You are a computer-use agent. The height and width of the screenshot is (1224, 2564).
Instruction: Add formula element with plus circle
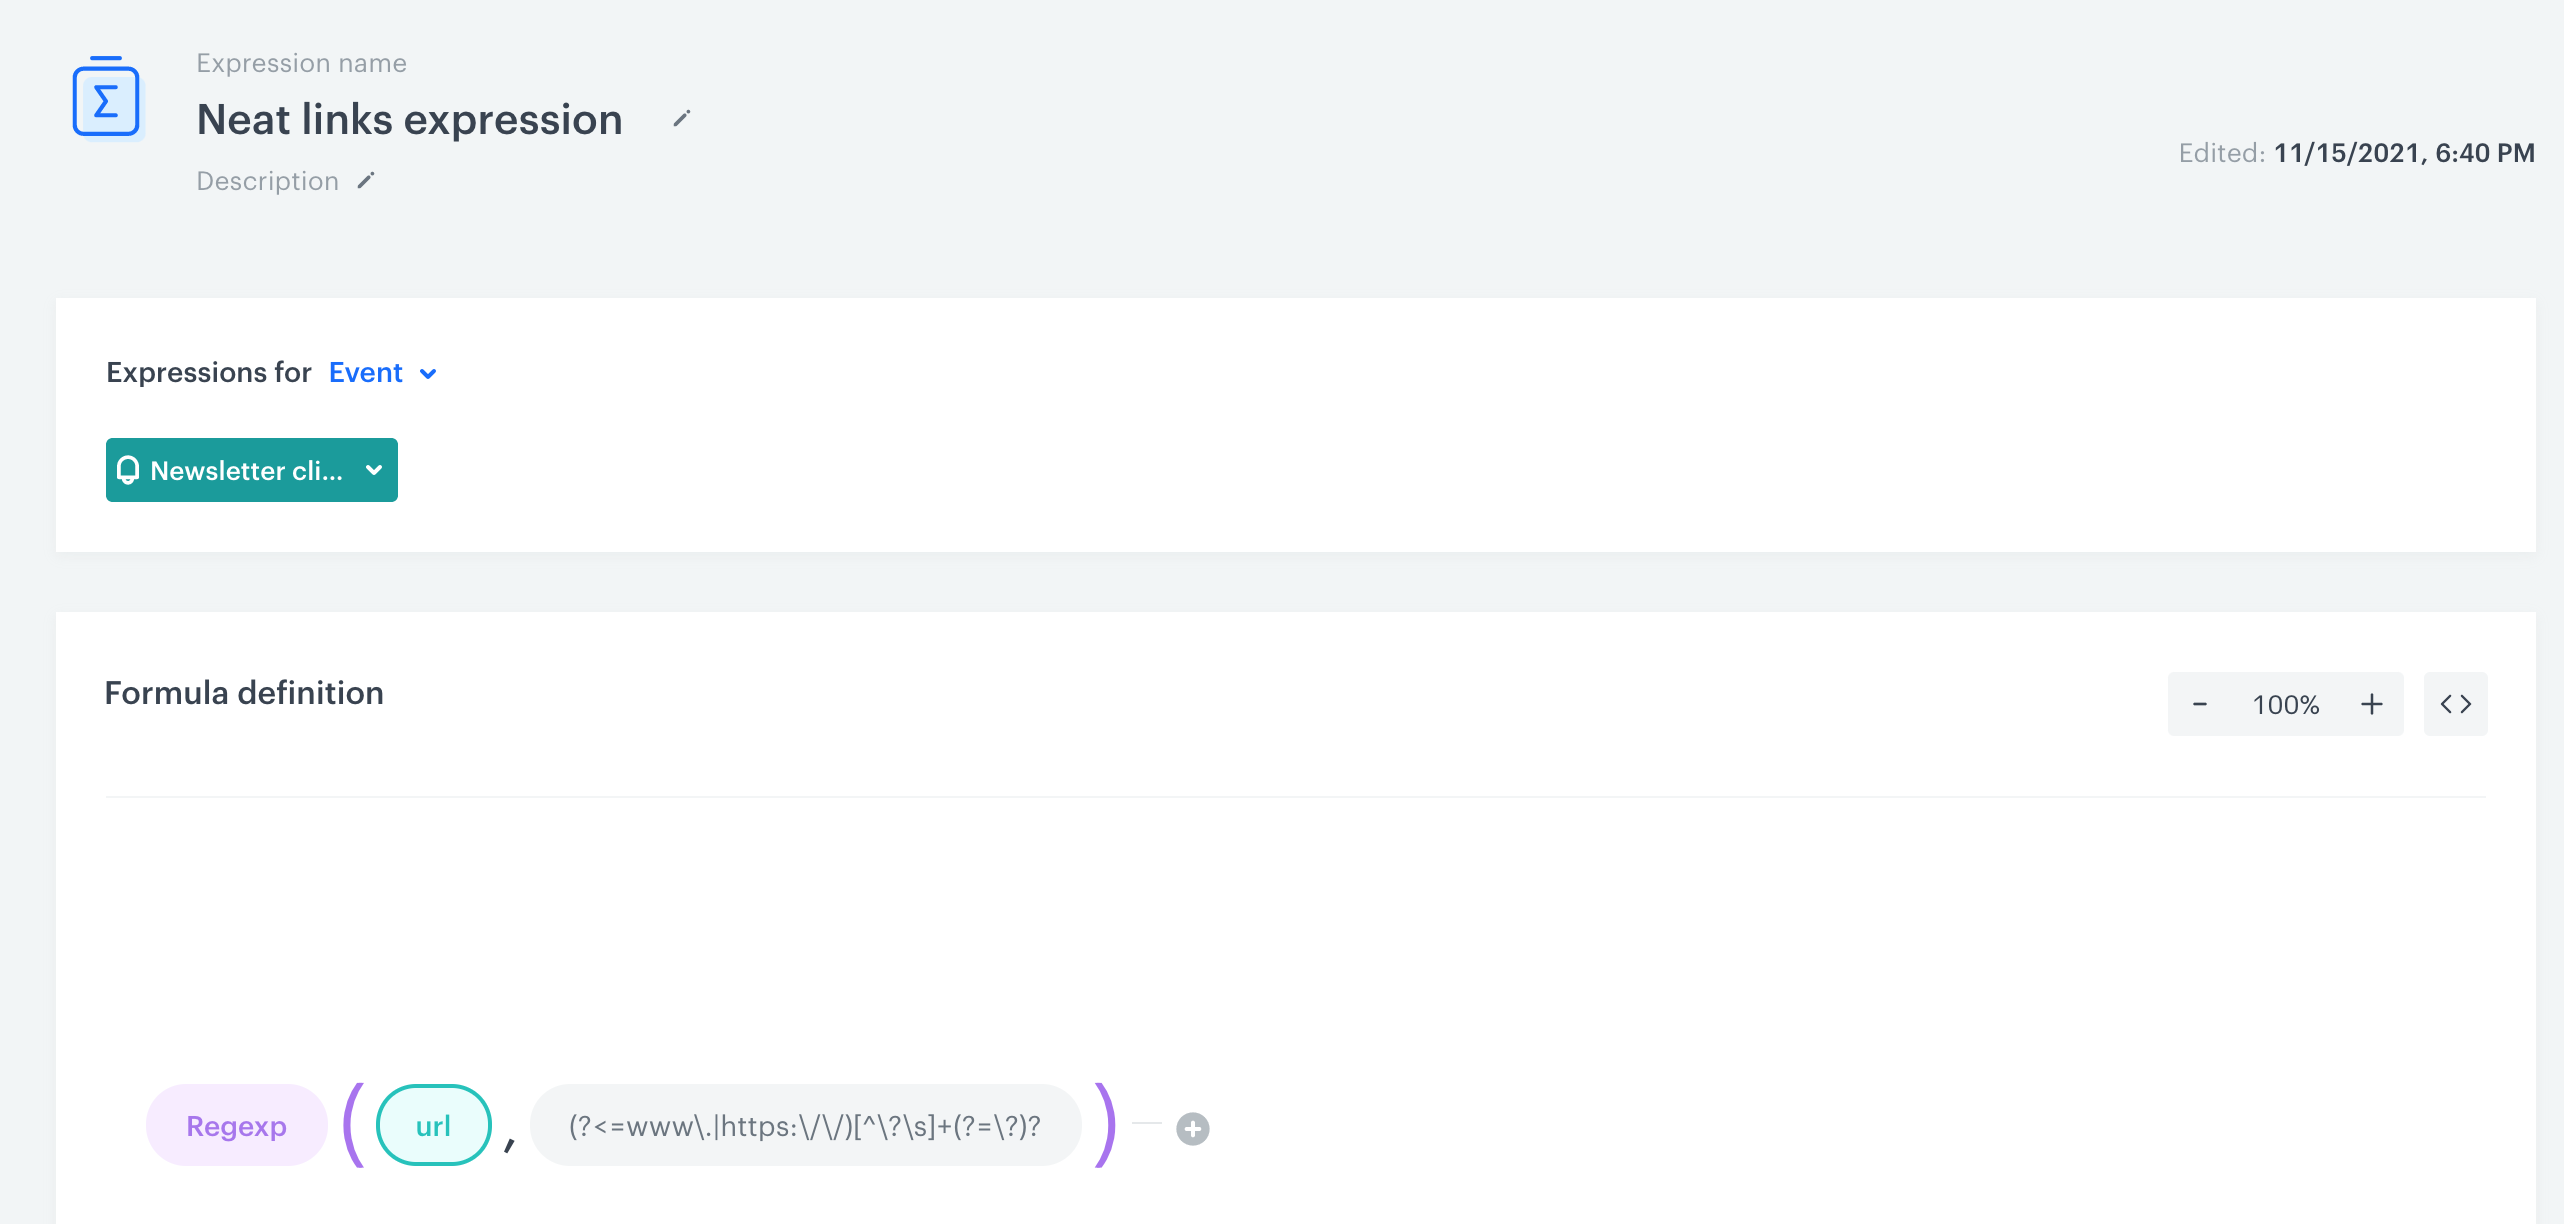(1192, 1129)
